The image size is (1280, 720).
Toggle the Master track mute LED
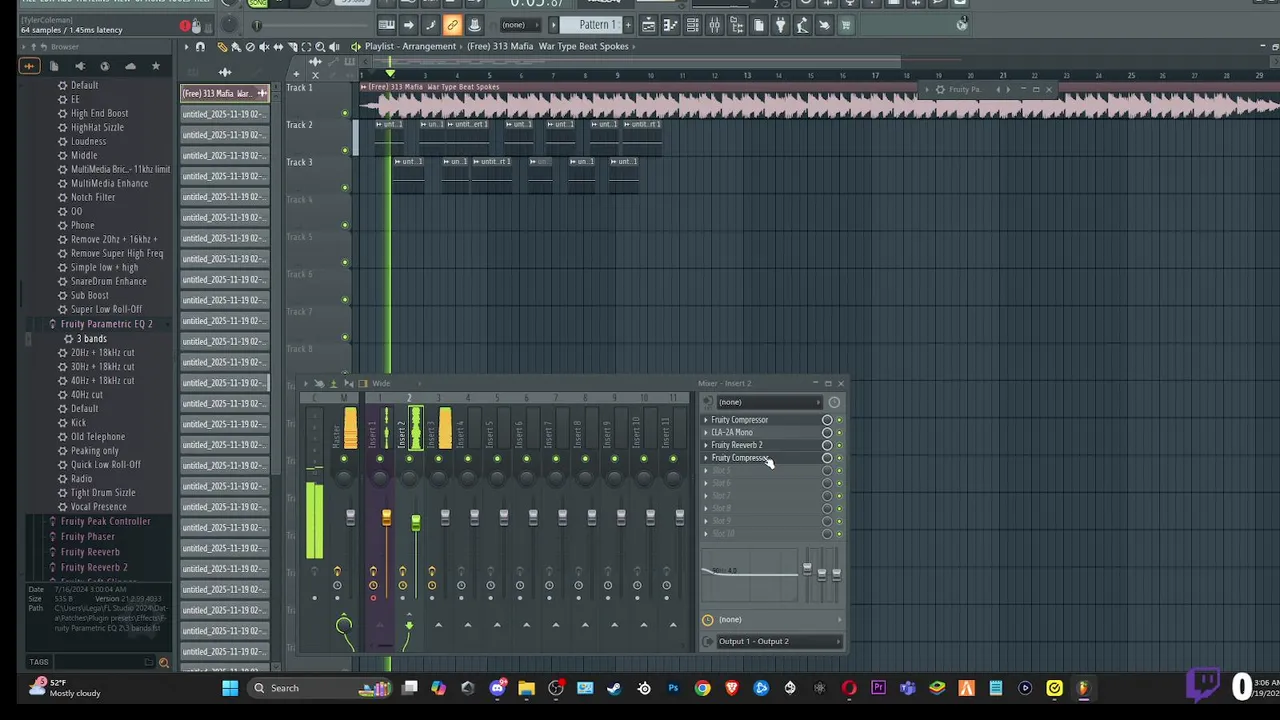344,459
